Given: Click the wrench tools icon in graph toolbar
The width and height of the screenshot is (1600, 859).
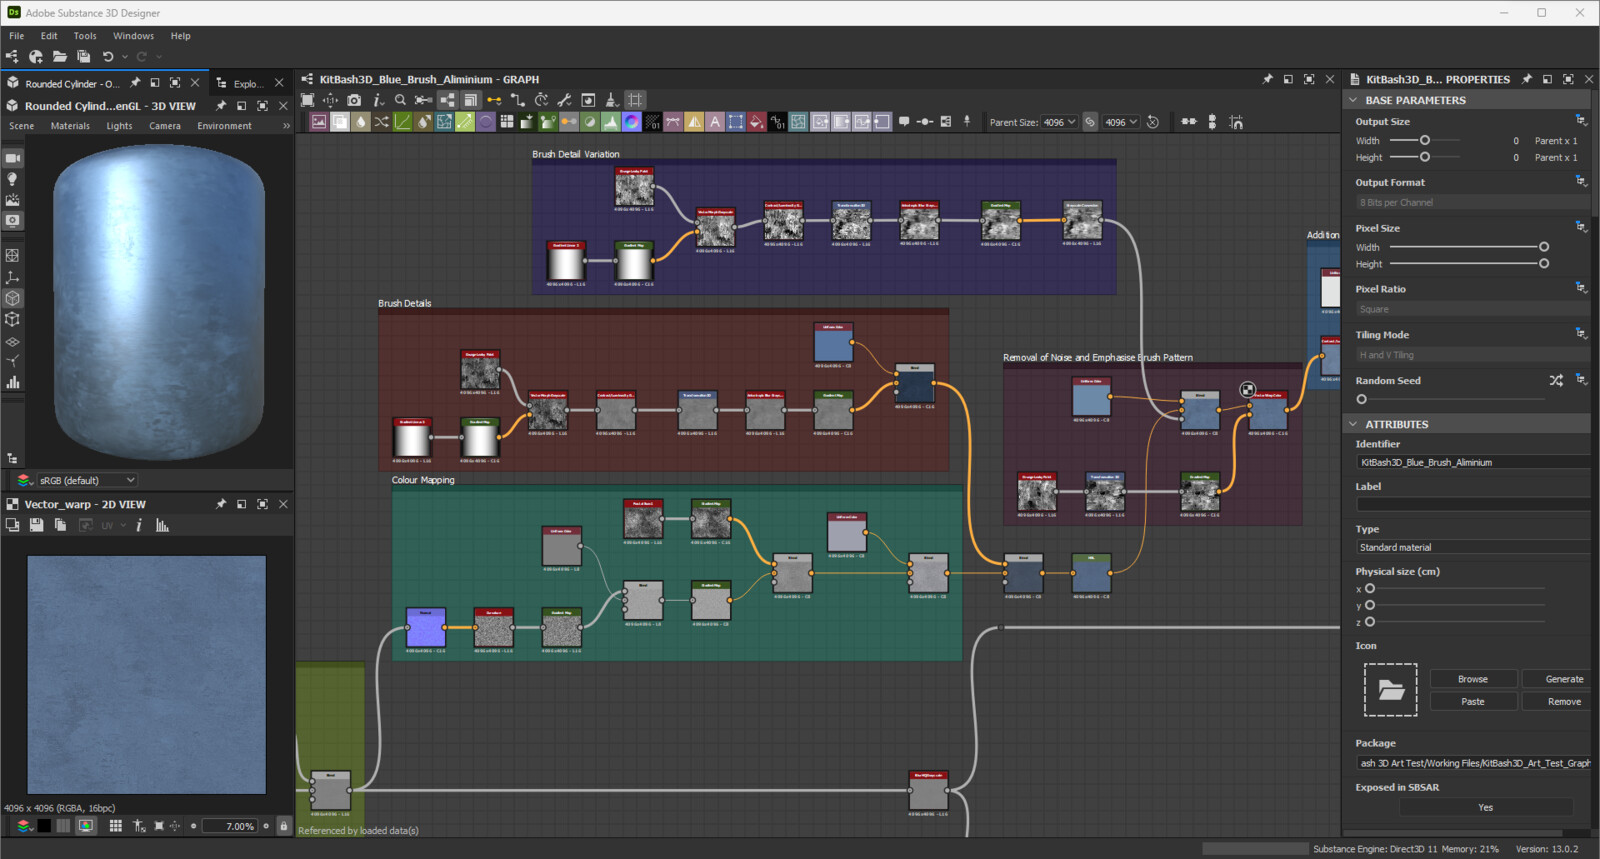Looking at the screenshot, I should [564, 100].
